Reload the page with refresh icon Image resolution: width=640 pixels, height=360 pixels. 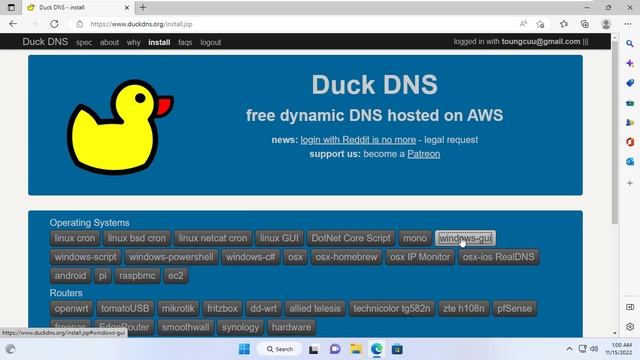[x=54, y=24]
